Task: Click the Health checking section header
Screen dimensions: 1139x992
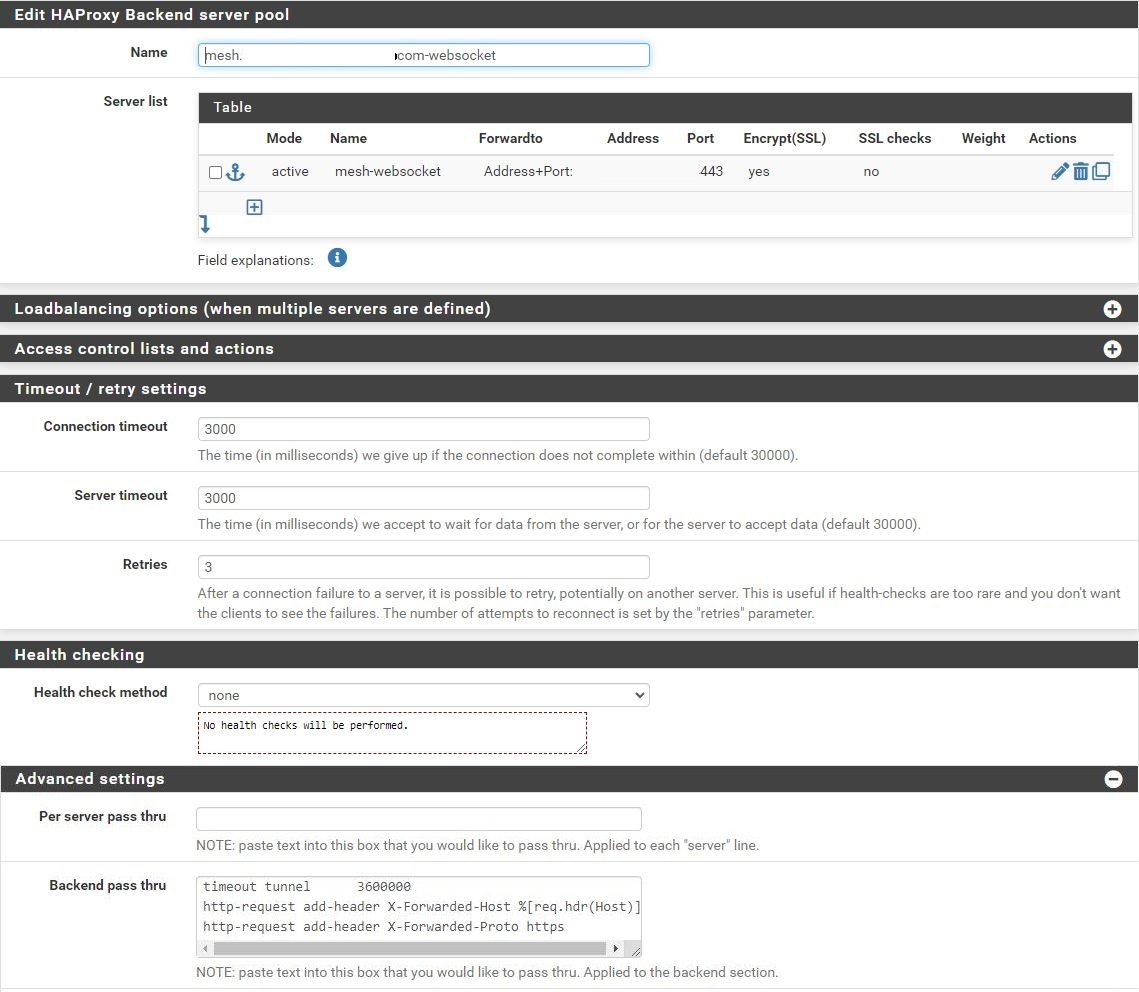Action: pyautogui.click(x=79, y=654)
